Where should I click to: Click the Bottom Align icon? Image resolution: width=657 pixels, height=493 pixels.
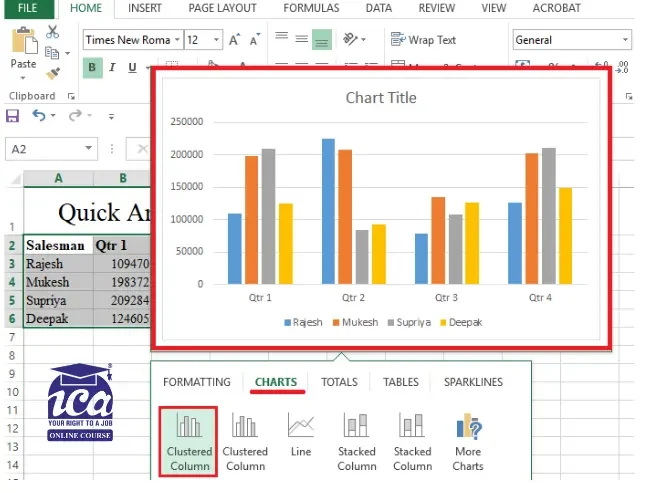click(x=322, y=39)
